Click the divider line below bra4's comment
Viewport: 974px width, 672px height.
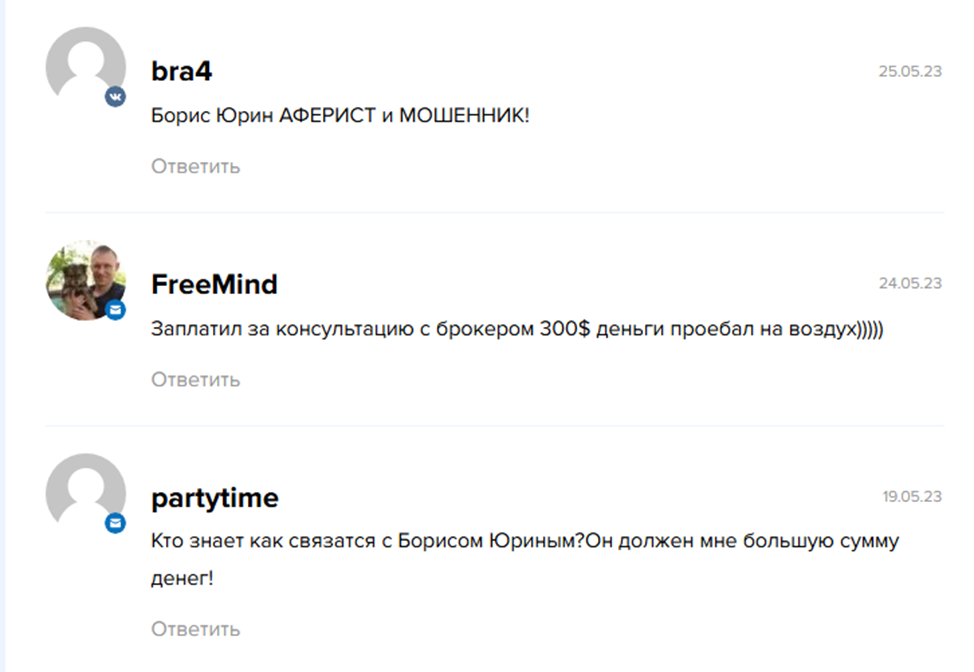tap(494, 212)
